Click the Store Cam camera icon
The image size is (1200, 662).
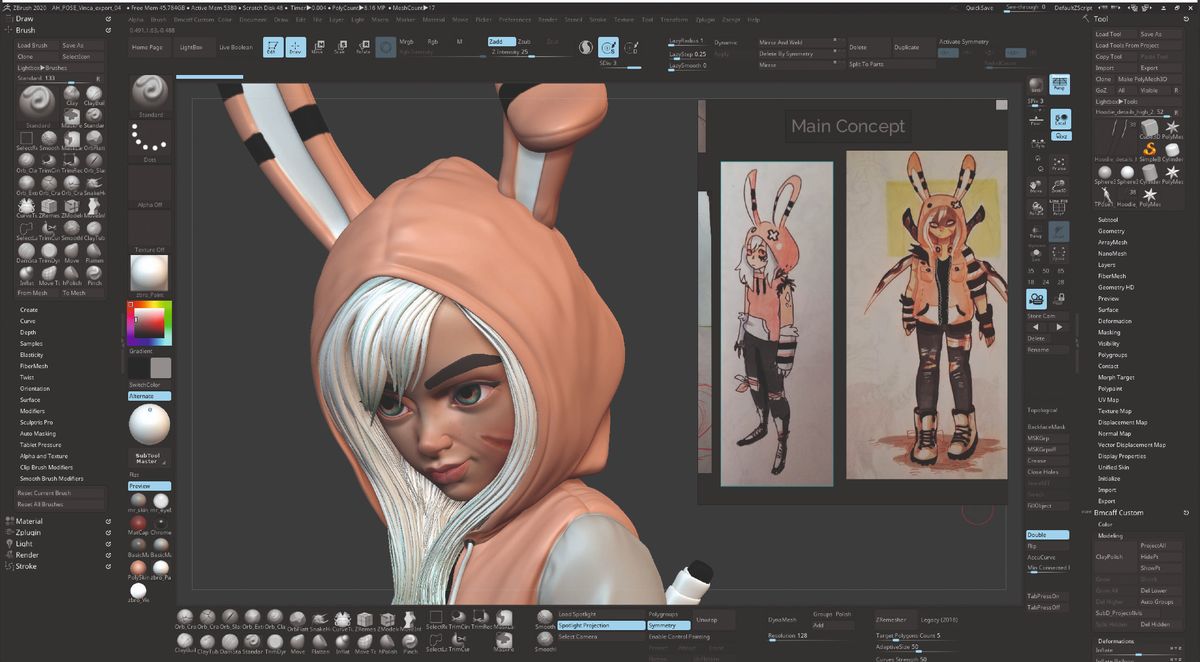coord(1036,300)
